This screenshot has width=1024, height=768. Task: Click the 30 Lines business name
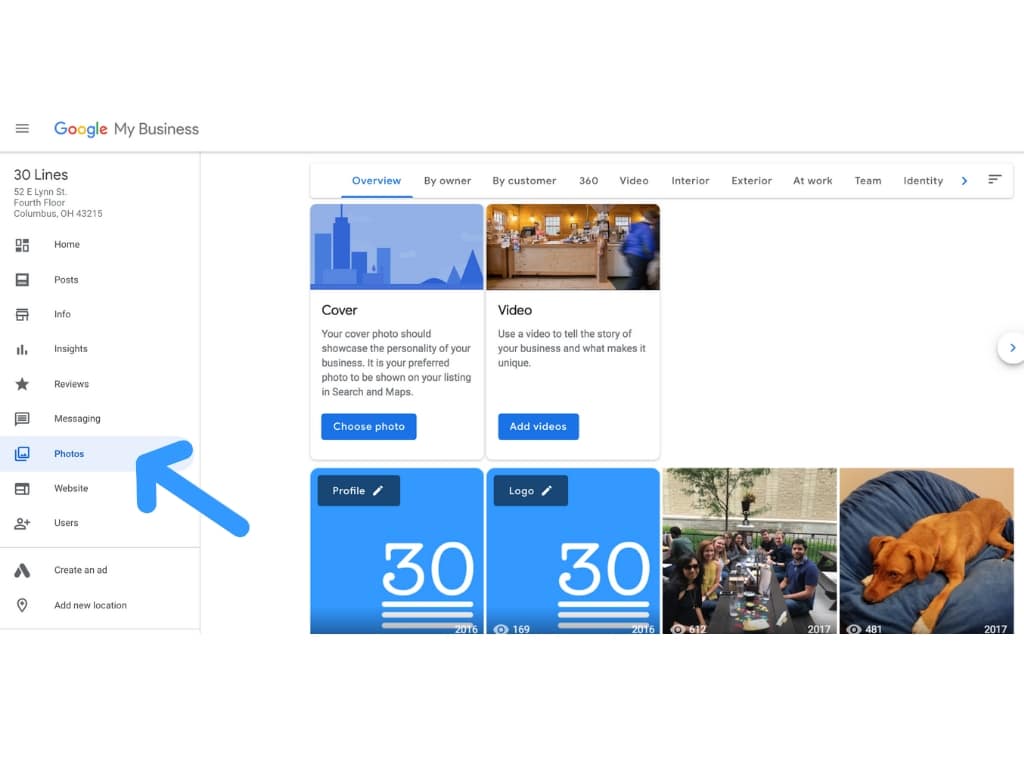[40, 175]
